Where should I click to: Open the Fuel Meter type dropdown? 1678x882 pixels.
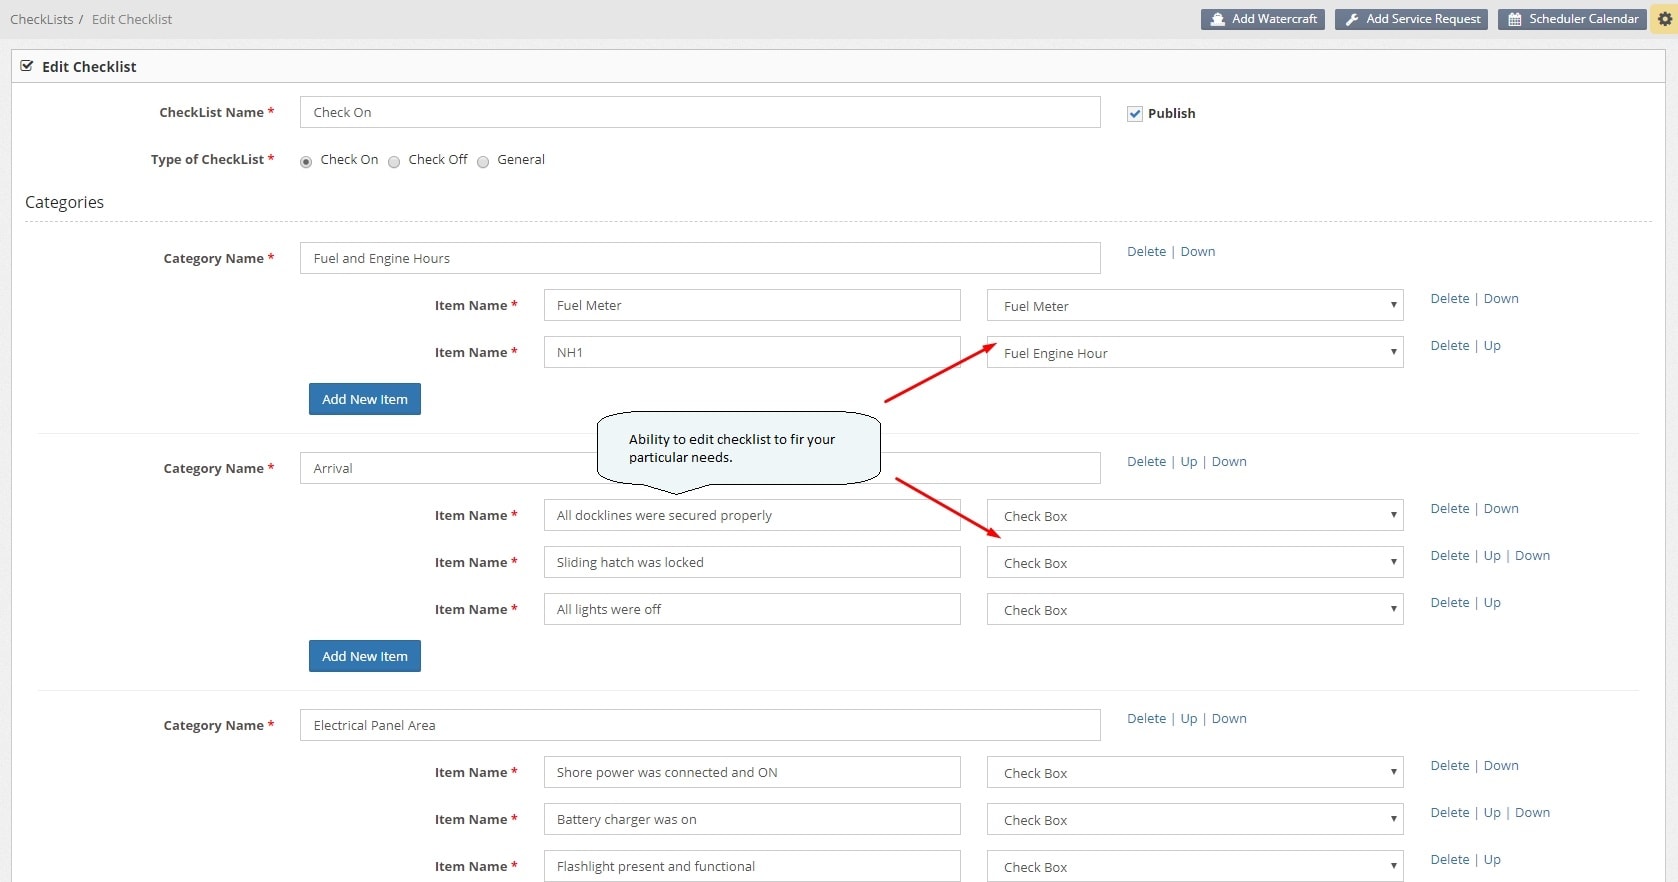click(x=1194, y=306)
